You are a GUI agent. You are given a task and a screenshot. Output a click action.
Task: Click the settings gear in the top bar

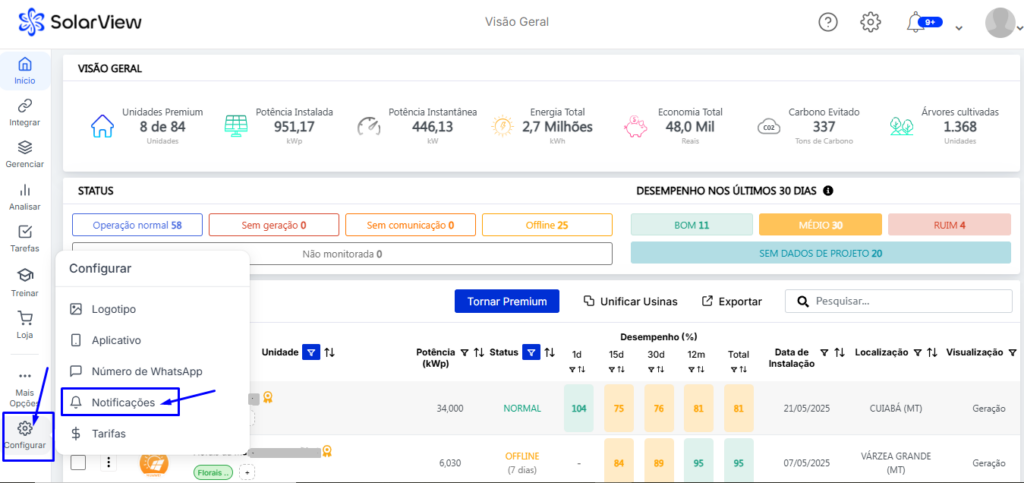point(871,22)
